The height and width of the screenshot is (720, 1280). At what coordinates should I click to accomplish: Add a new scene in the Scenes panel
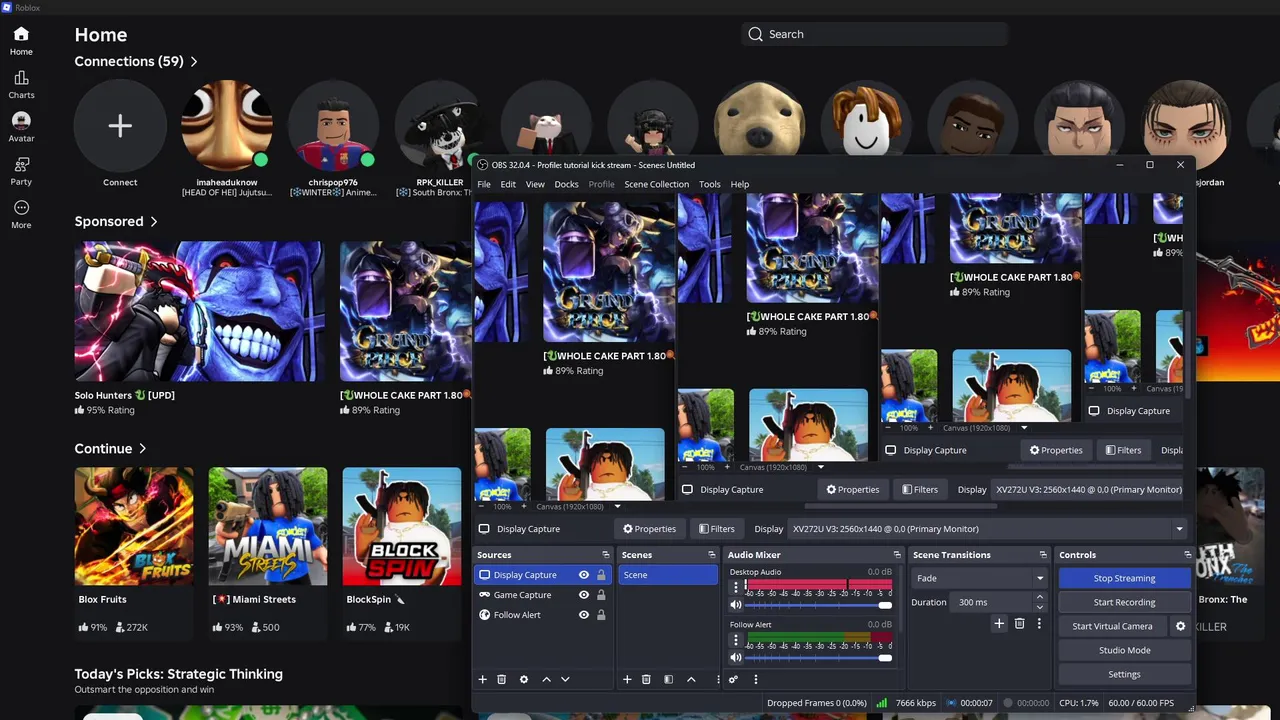point(627,679)
